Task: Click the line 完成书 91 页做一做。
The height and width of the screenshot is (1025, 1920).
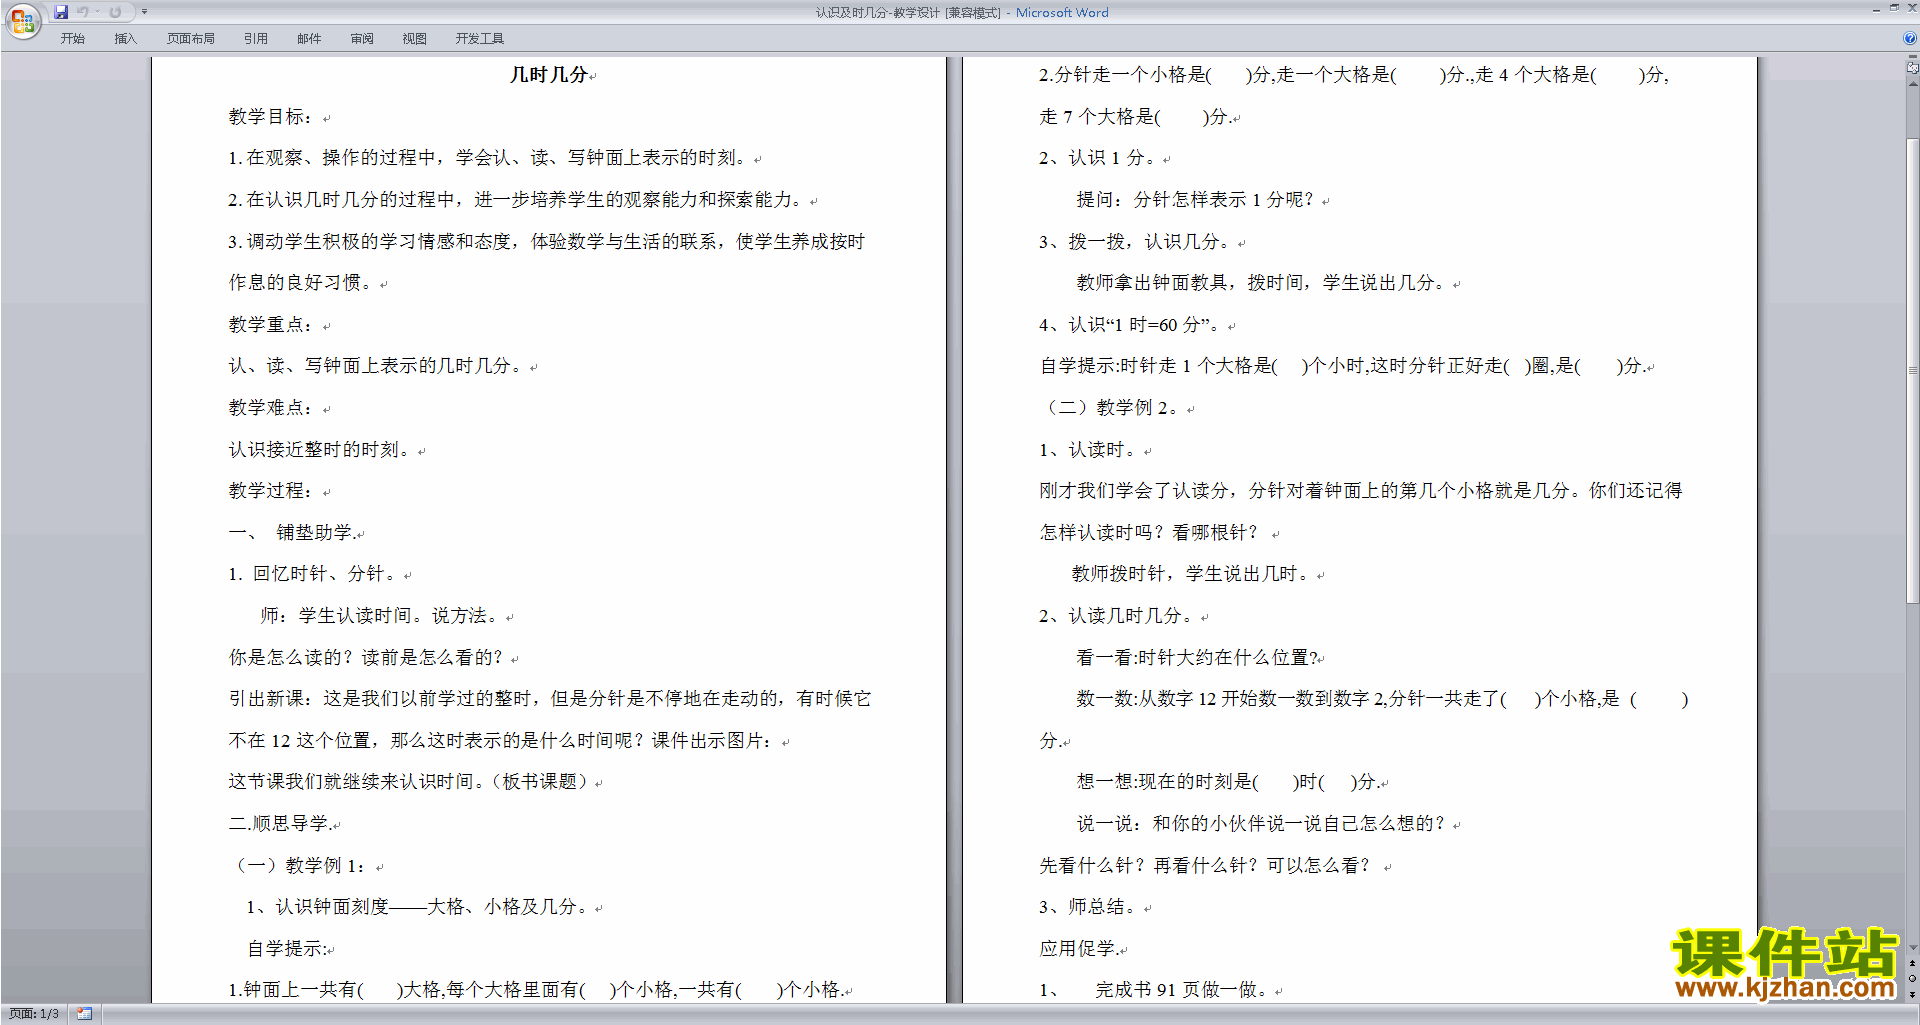Action: [1182, 990]
